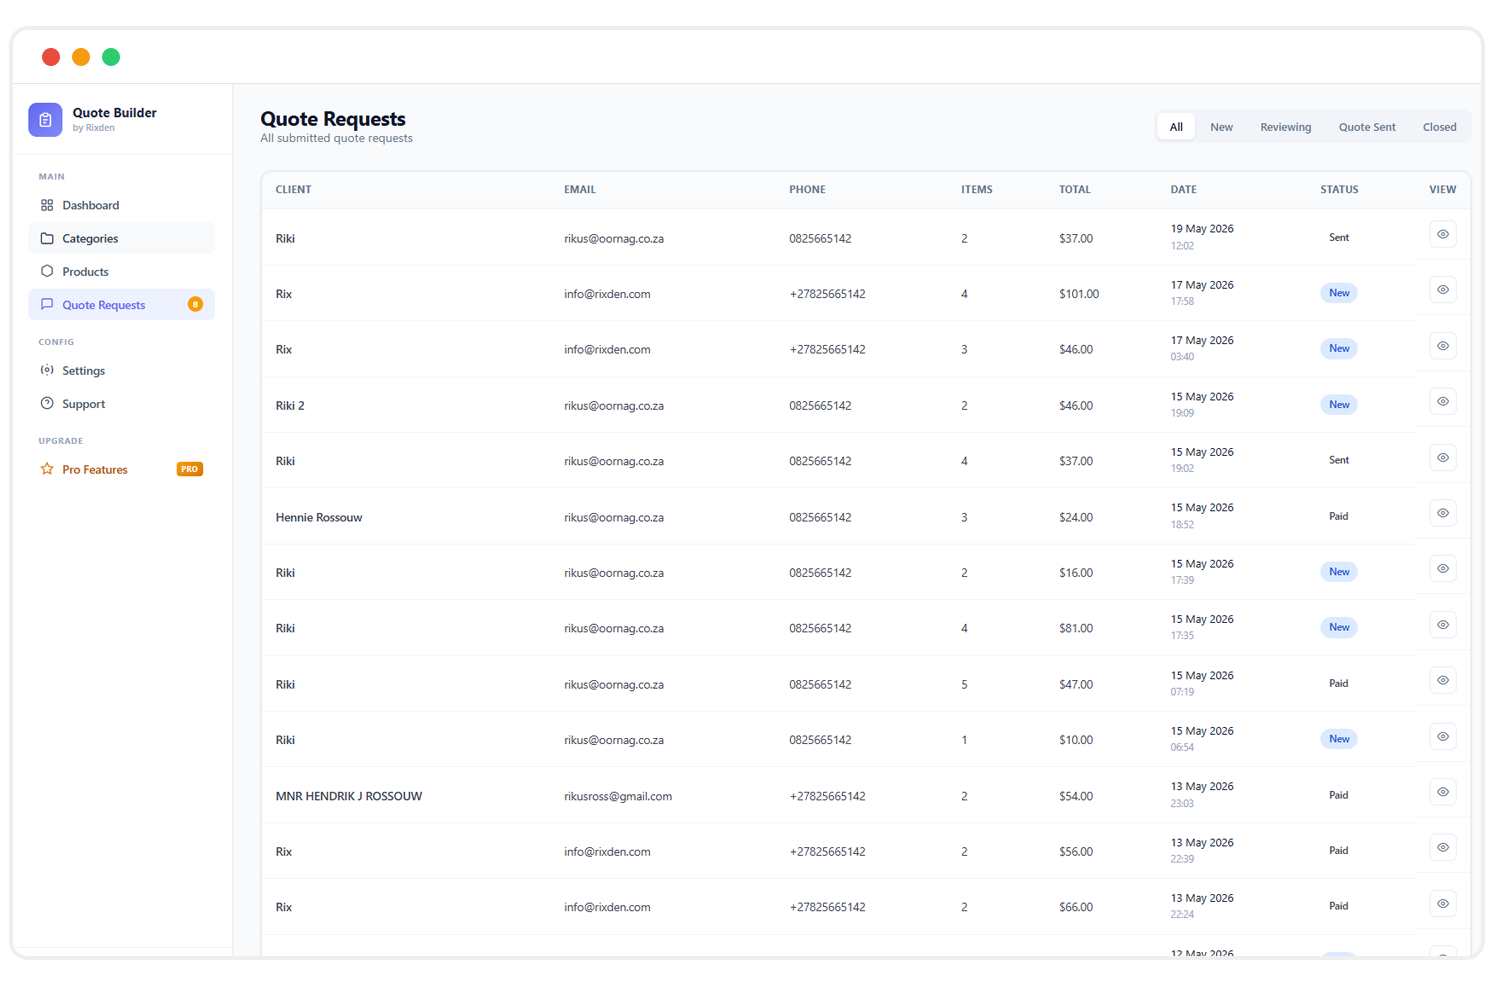Click the Paid status for Hennie Rossouw

click(x=1338, y=517)
